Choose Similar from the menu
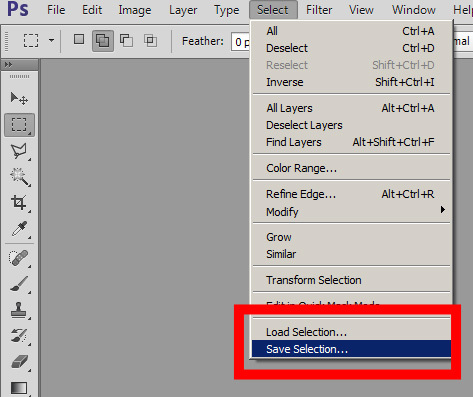The width and height of the screenshot is (473, 397). point(351,254)
